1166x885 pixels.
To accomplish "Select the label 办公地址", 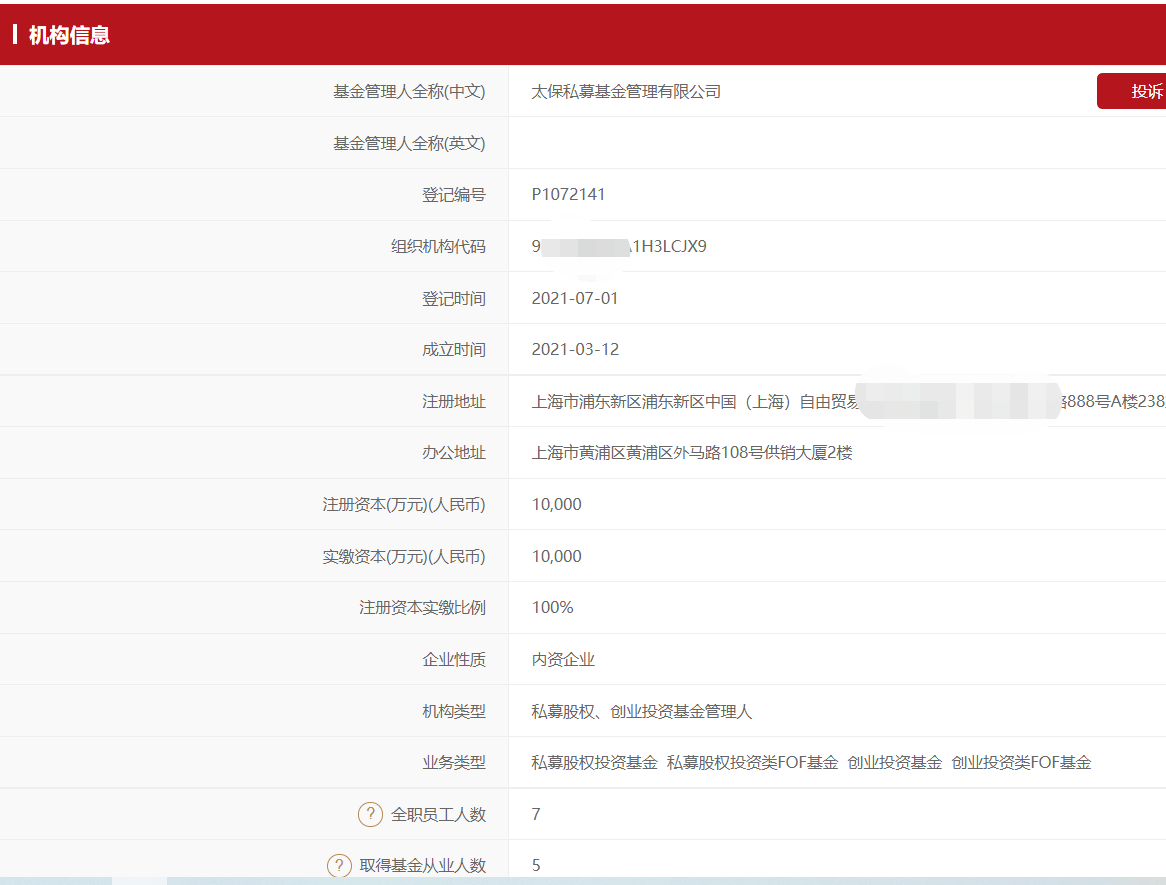I will [x=454, y=453].
